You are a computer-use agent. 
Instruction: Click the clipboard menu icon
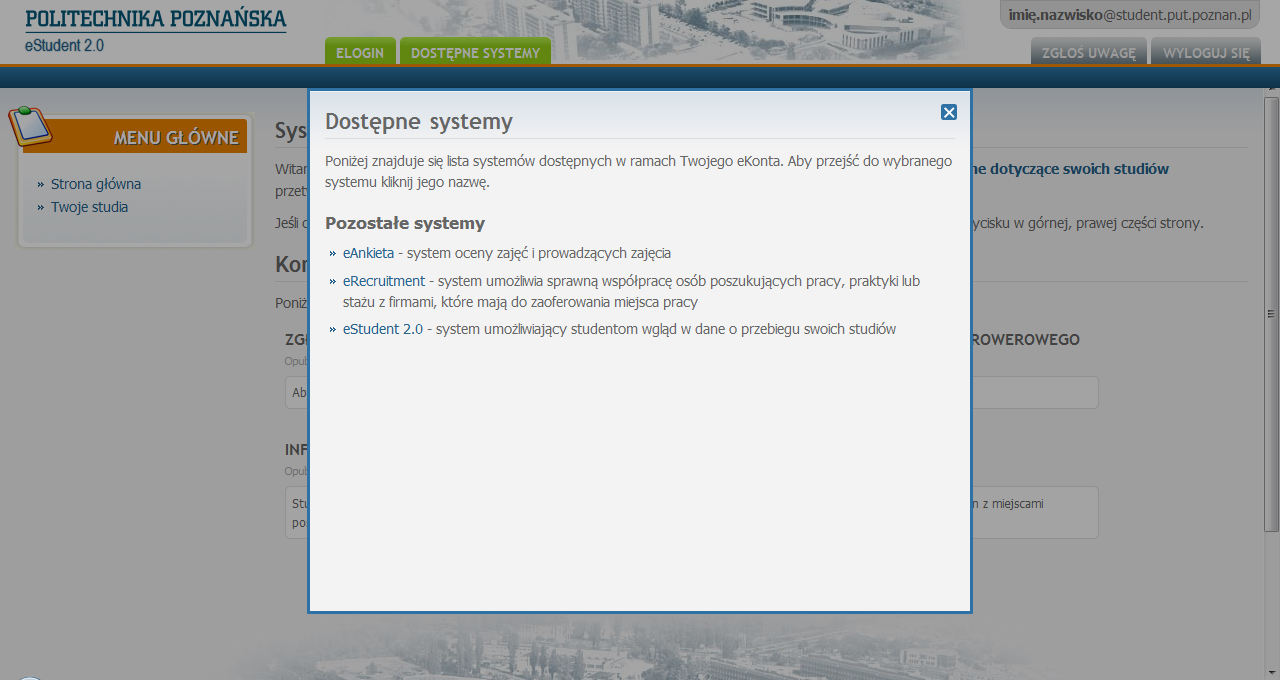(30, 126)
